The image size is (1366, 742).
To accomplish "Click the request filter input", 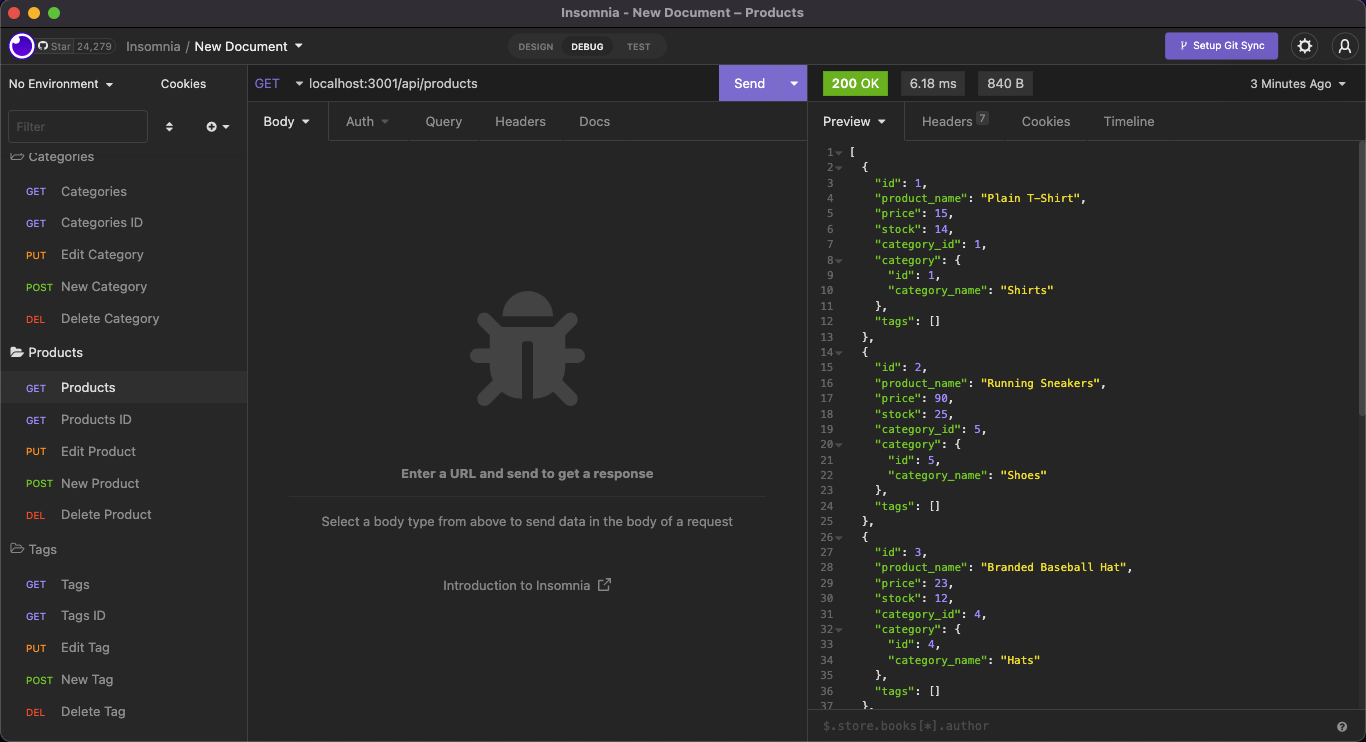I will (78, 127).
